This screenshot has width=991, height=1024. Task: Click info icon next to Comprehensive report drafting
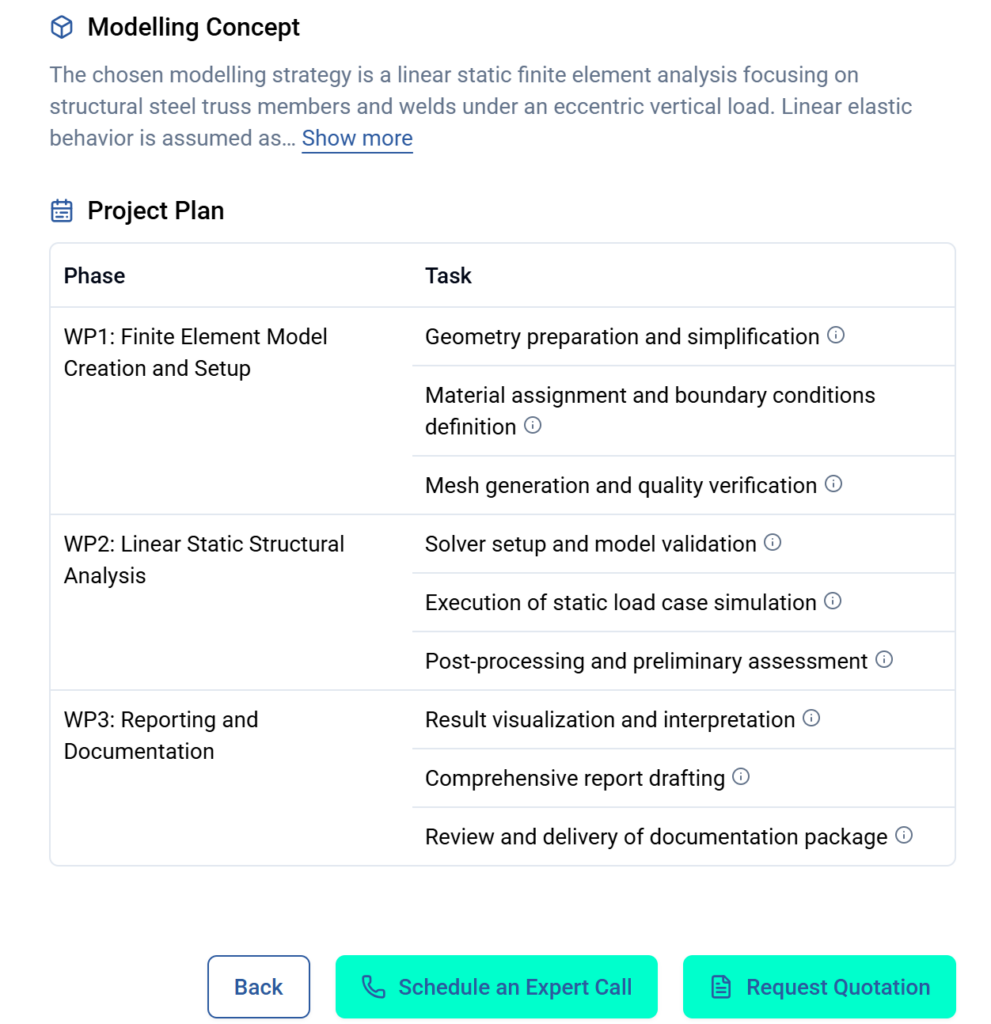click(x=741, y=777)
